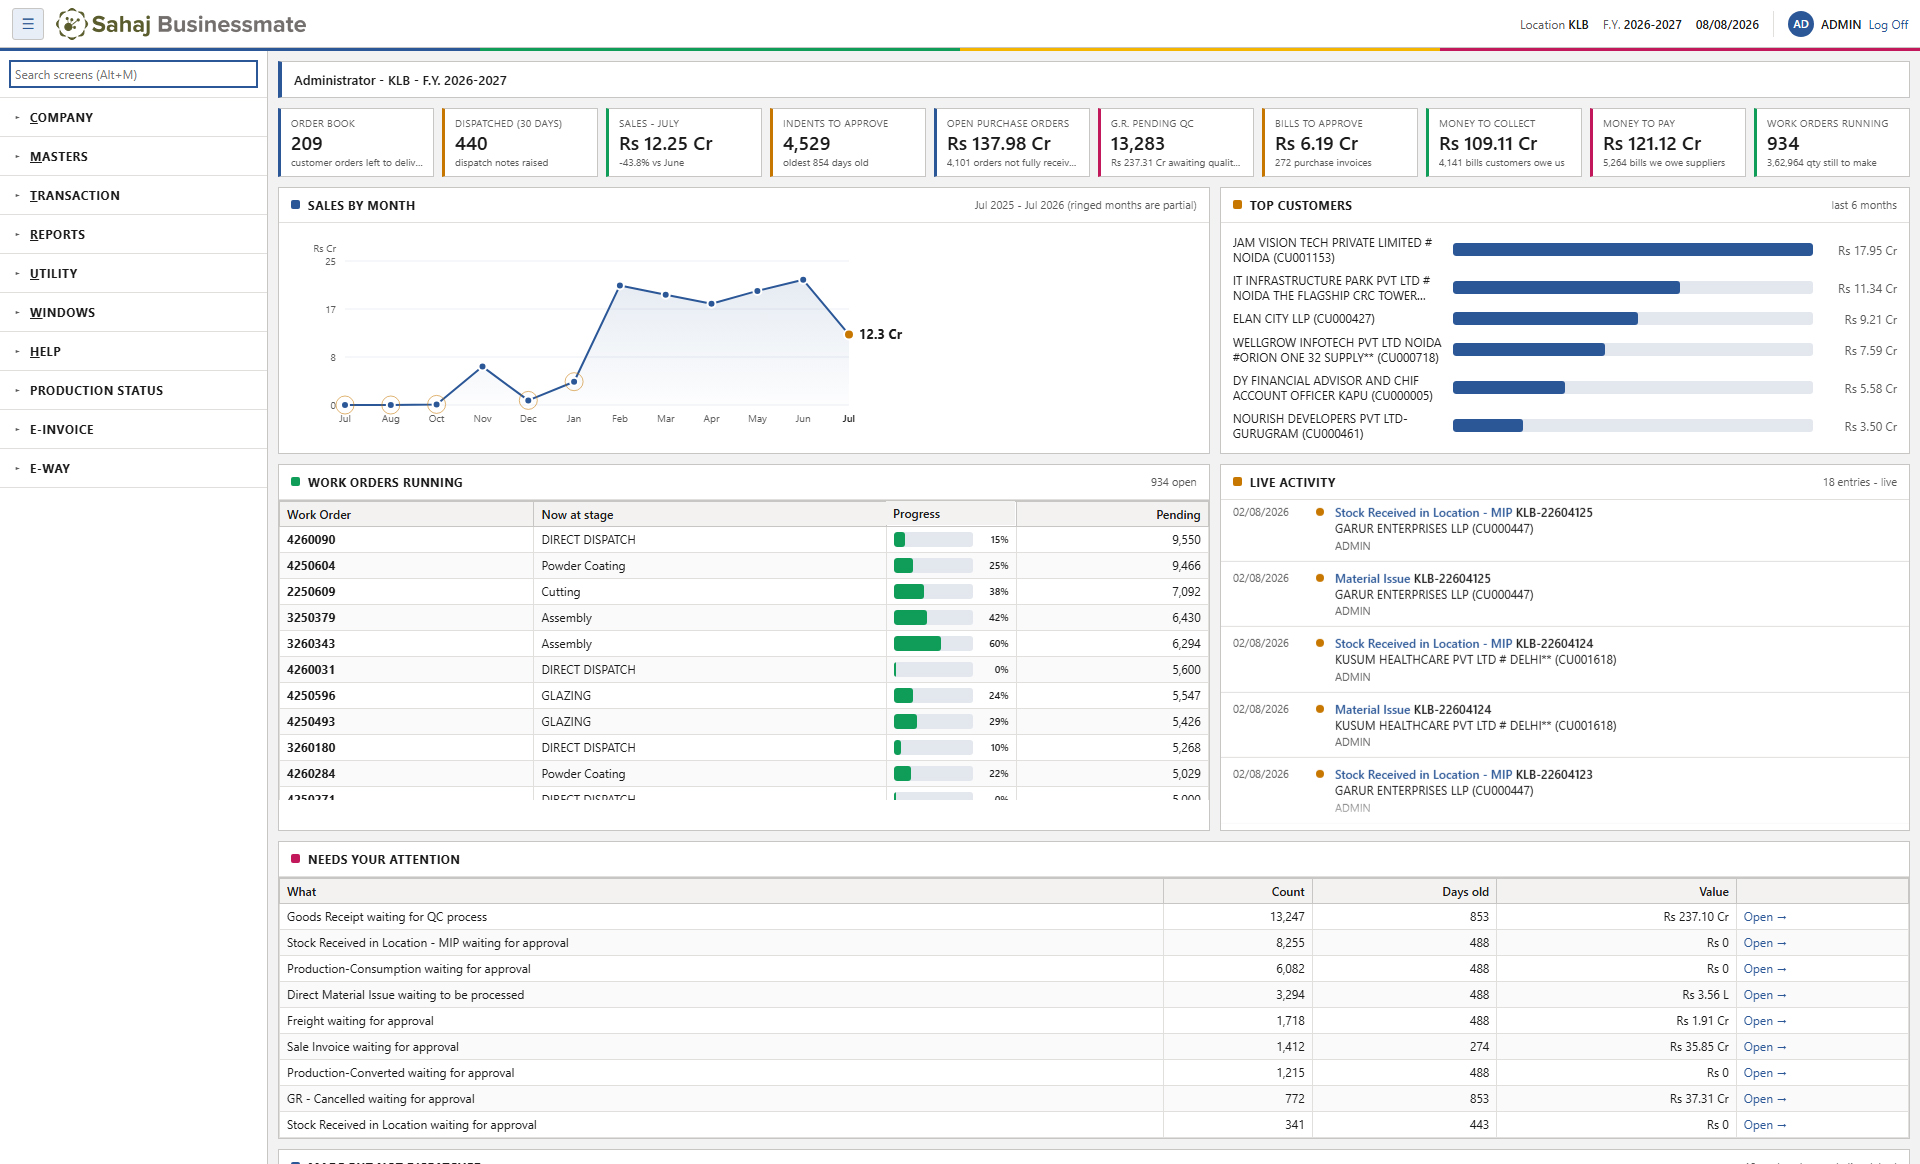Screen dimensions: 1920x1164
Task: Open GR - Cancelled waiting for approval row
Action: point(1093,1099)
